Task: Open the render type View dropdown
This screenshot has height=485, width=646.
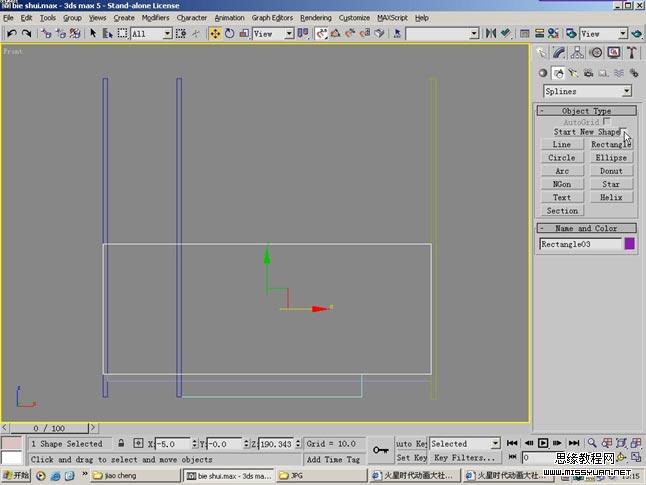Action: click(x=623, y=34)
